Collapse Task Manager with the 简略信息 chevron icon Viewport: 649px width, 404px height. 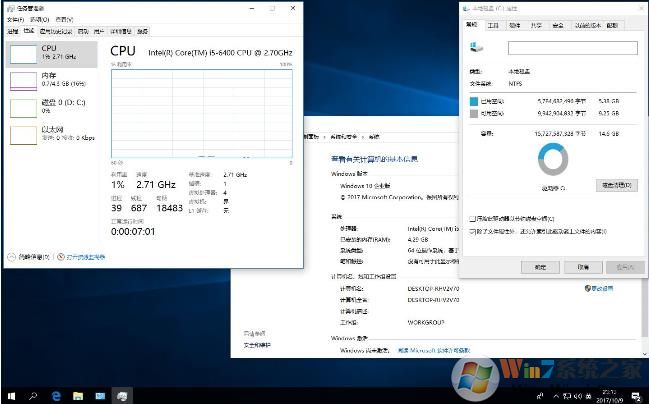tap(12, 257)
